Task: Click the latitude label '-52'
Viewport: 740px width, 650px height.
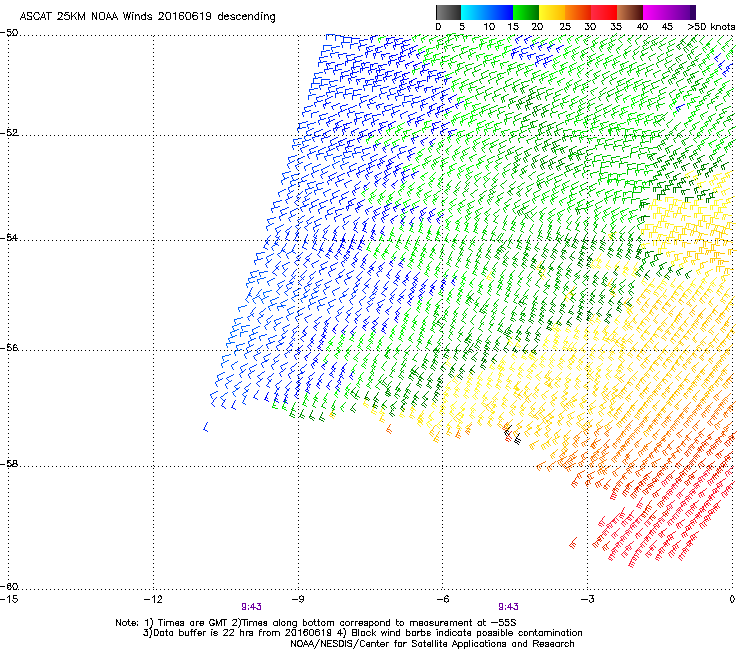Action: pyautogui.click(x=9, y=133)
